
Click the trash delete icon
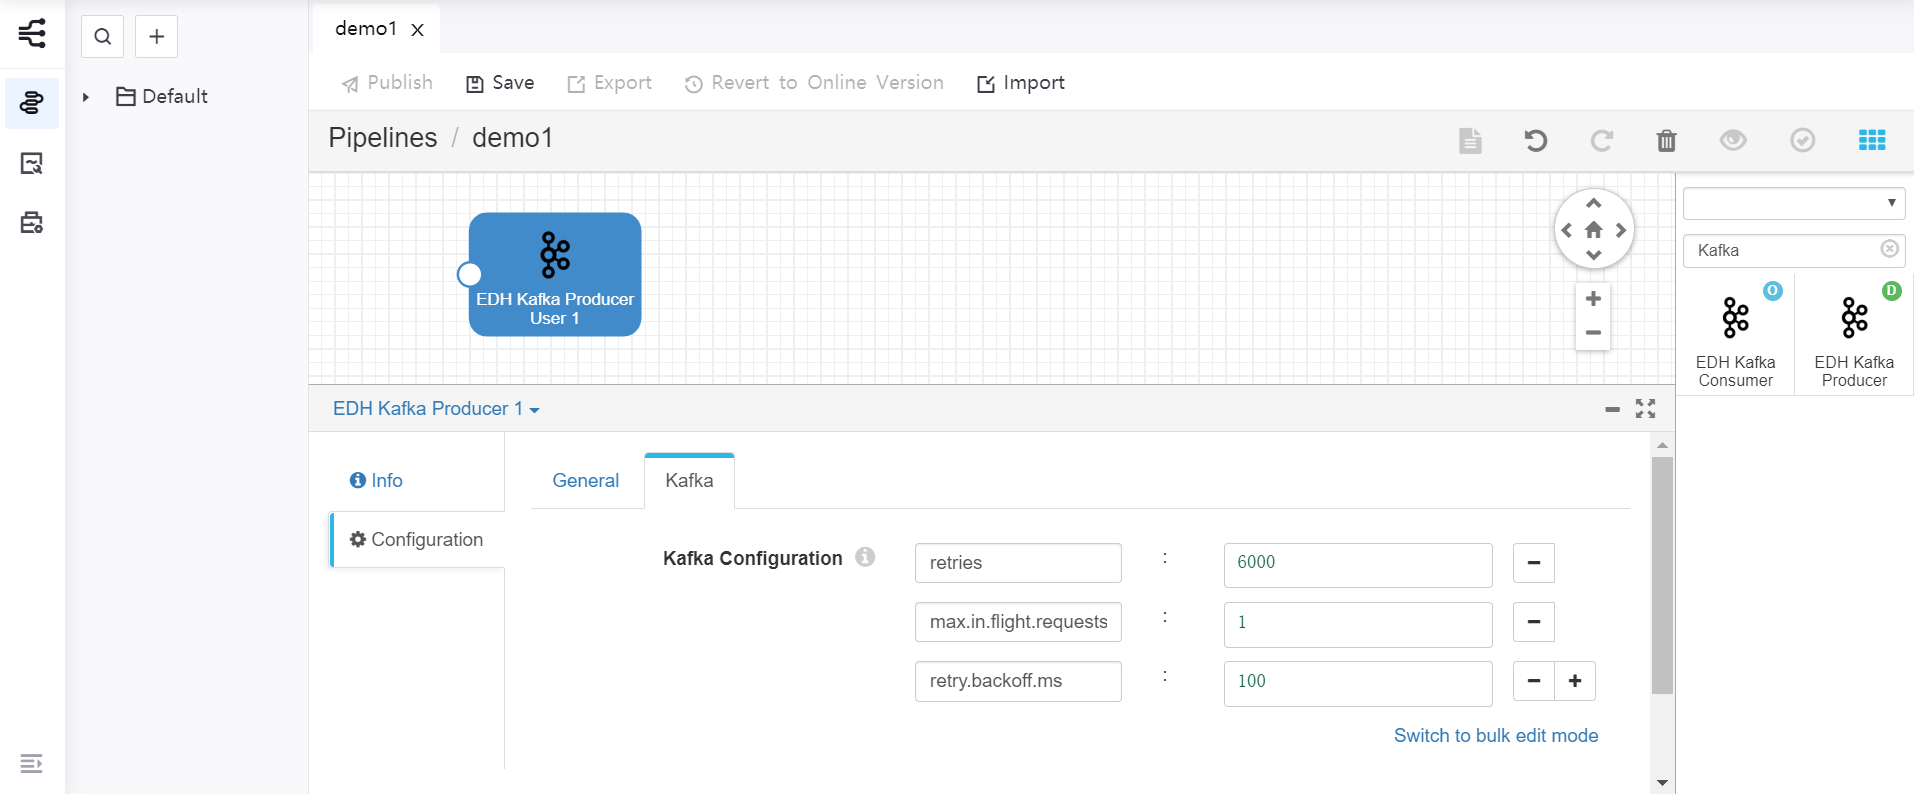1666,141
